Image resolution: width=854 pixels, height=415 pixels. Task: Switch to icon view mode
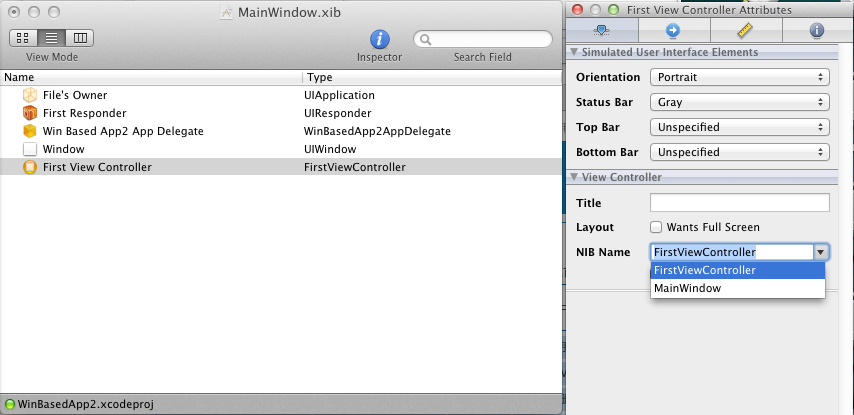click(23, 38)
